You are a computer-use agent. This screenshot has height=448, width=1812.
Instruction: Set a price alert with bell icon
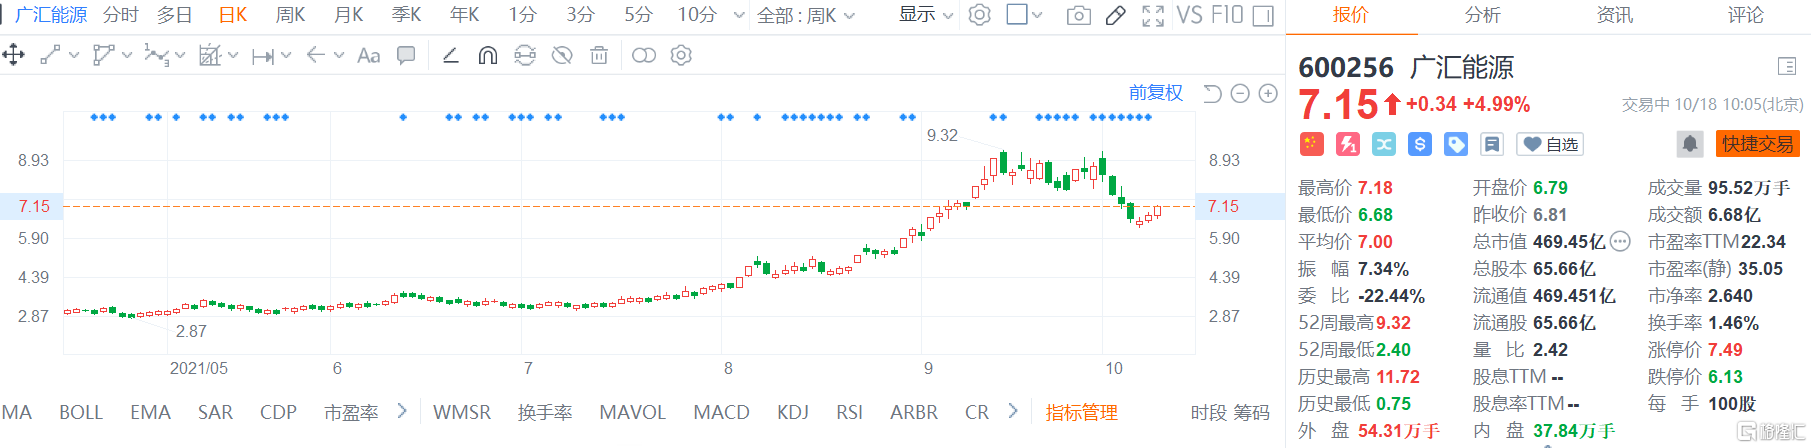pyautogui.click(x=1690, y=144)
